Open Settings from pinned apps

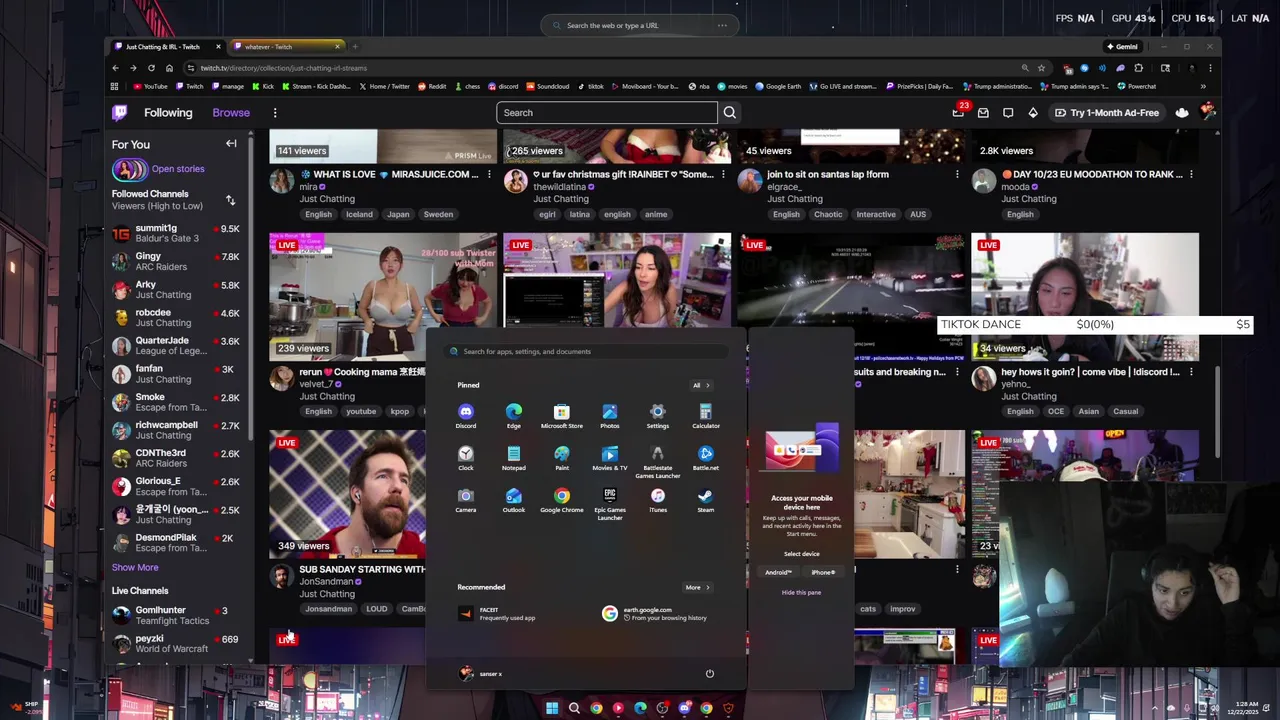(x=658, y=416)
